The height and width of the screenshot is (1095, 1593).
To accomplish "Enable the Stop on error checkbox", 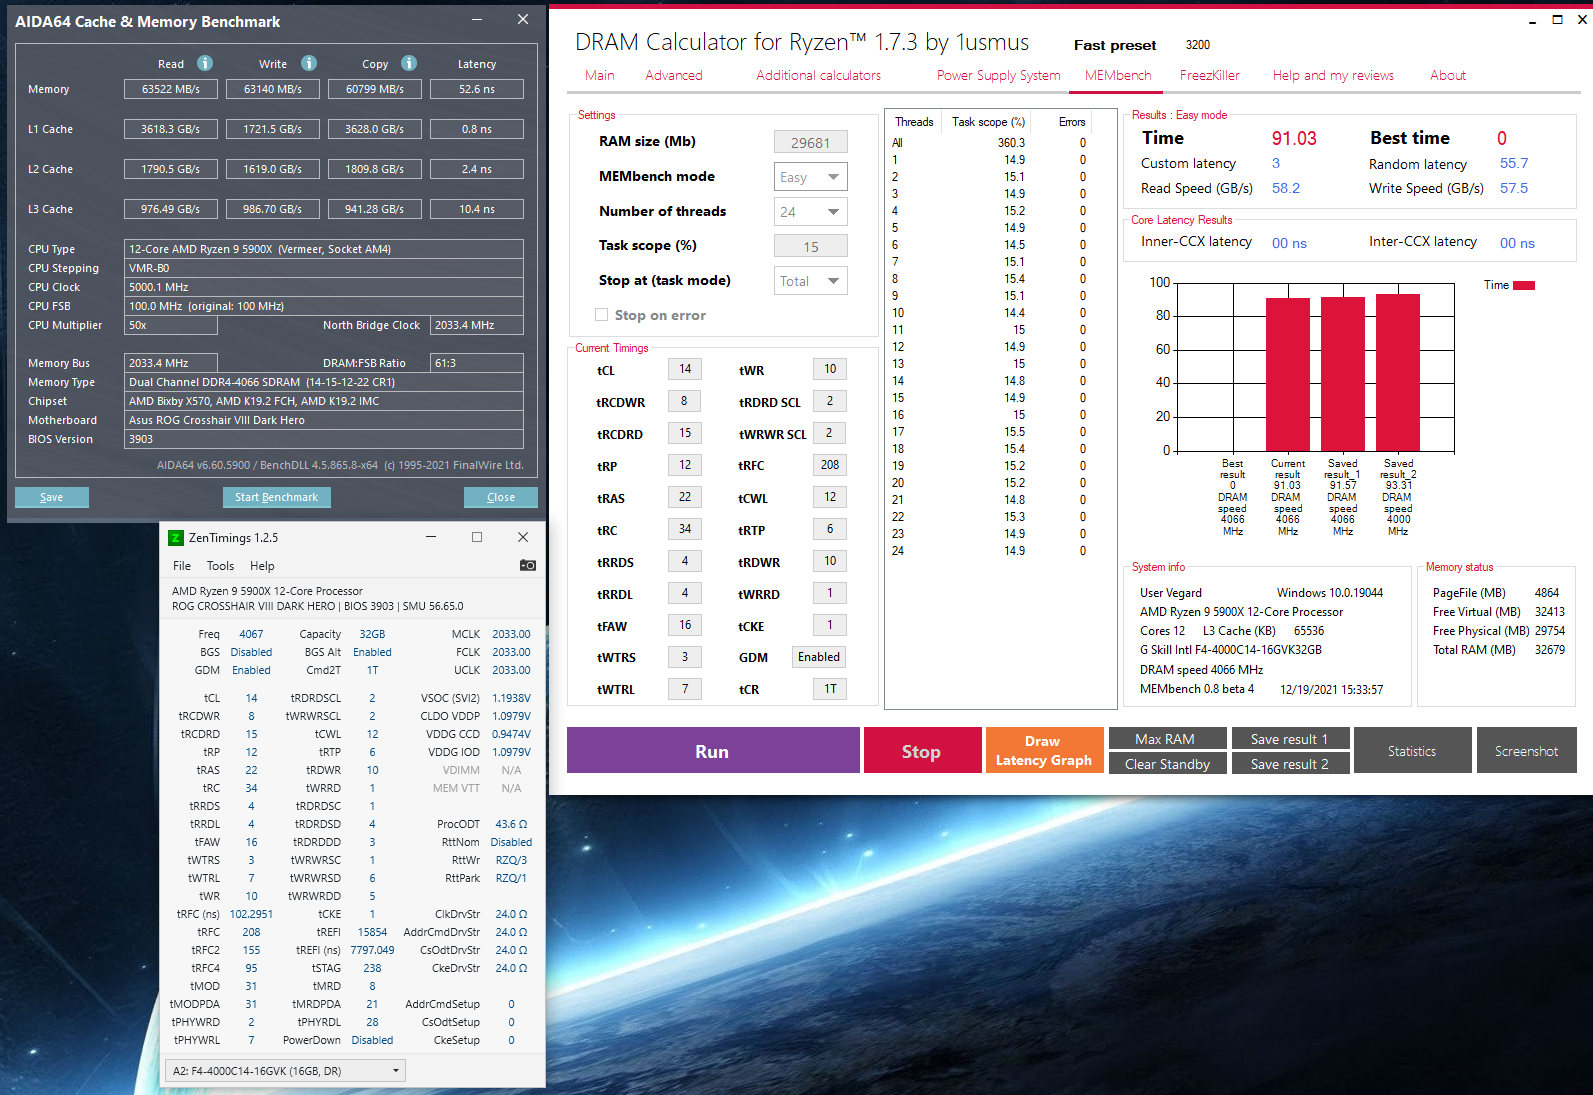I will (x=602, y=315).
